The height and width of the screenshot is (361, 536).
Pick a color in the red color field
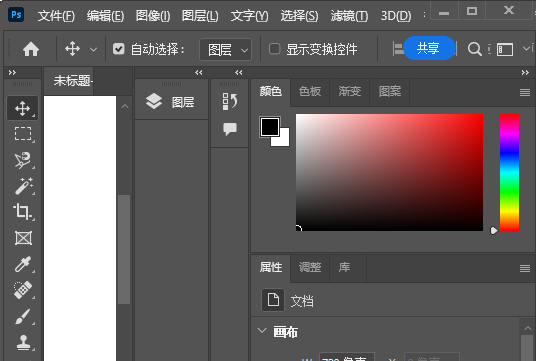(x=389, y=172)
